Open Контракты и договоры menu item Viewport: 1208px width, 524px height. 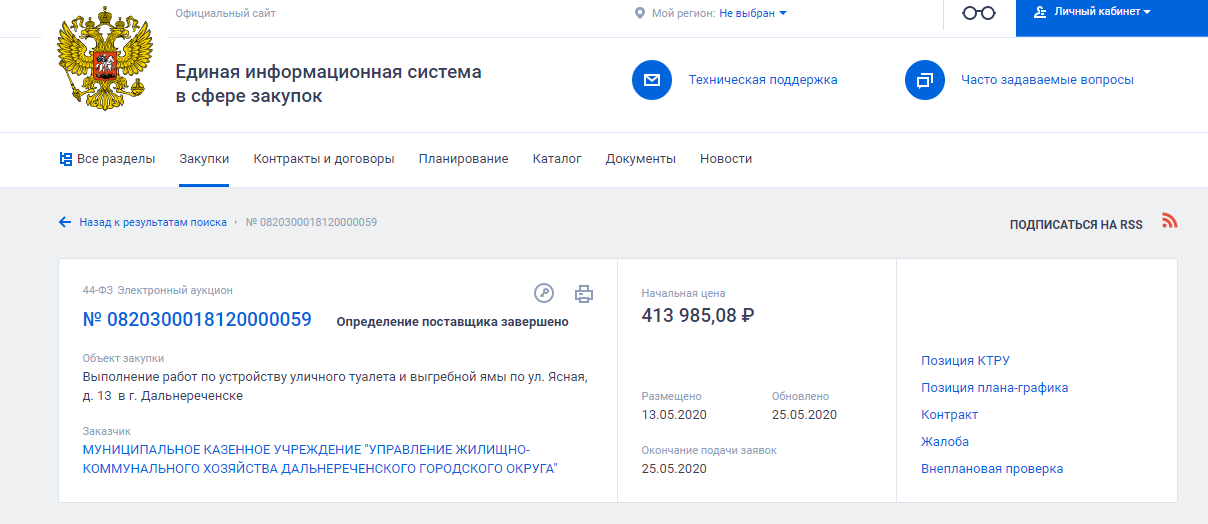point(324,159)
